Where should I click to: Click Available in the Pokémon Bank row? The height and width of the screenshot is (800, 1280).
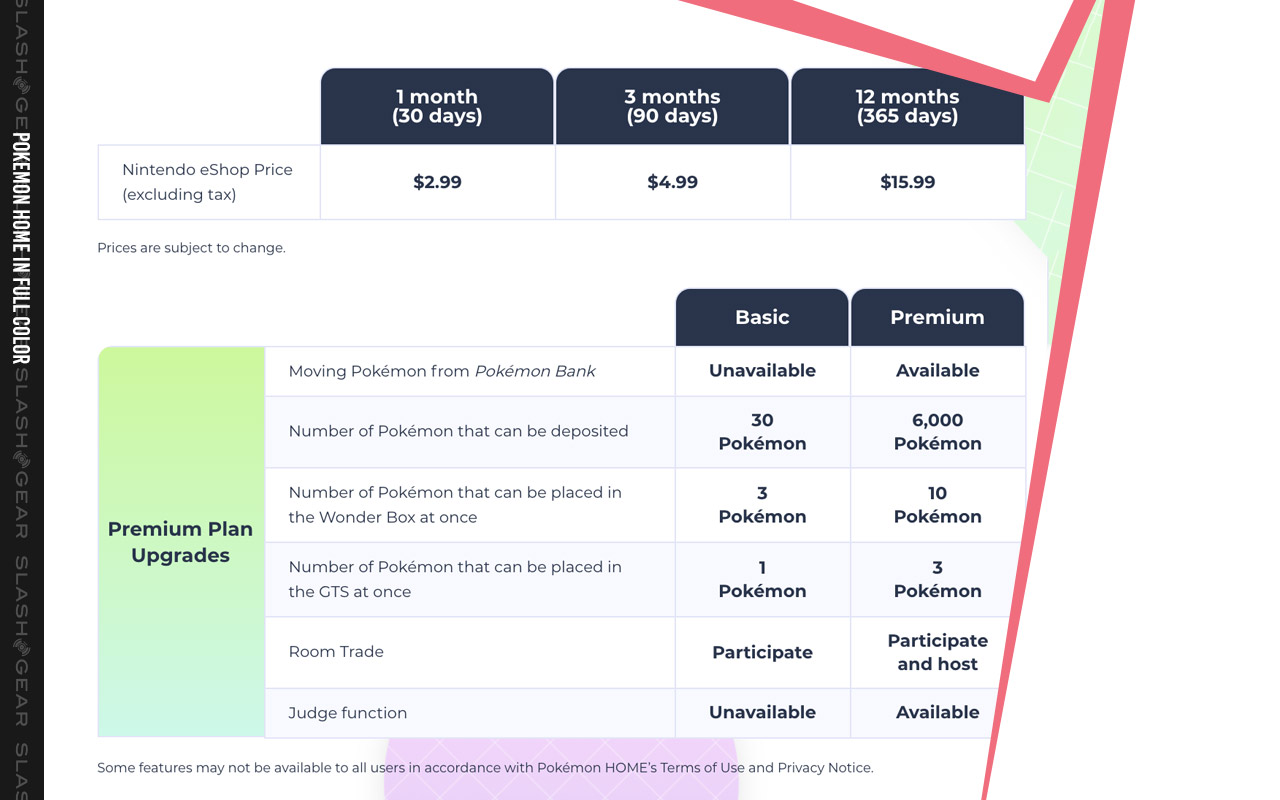click(x=937, y=371)
